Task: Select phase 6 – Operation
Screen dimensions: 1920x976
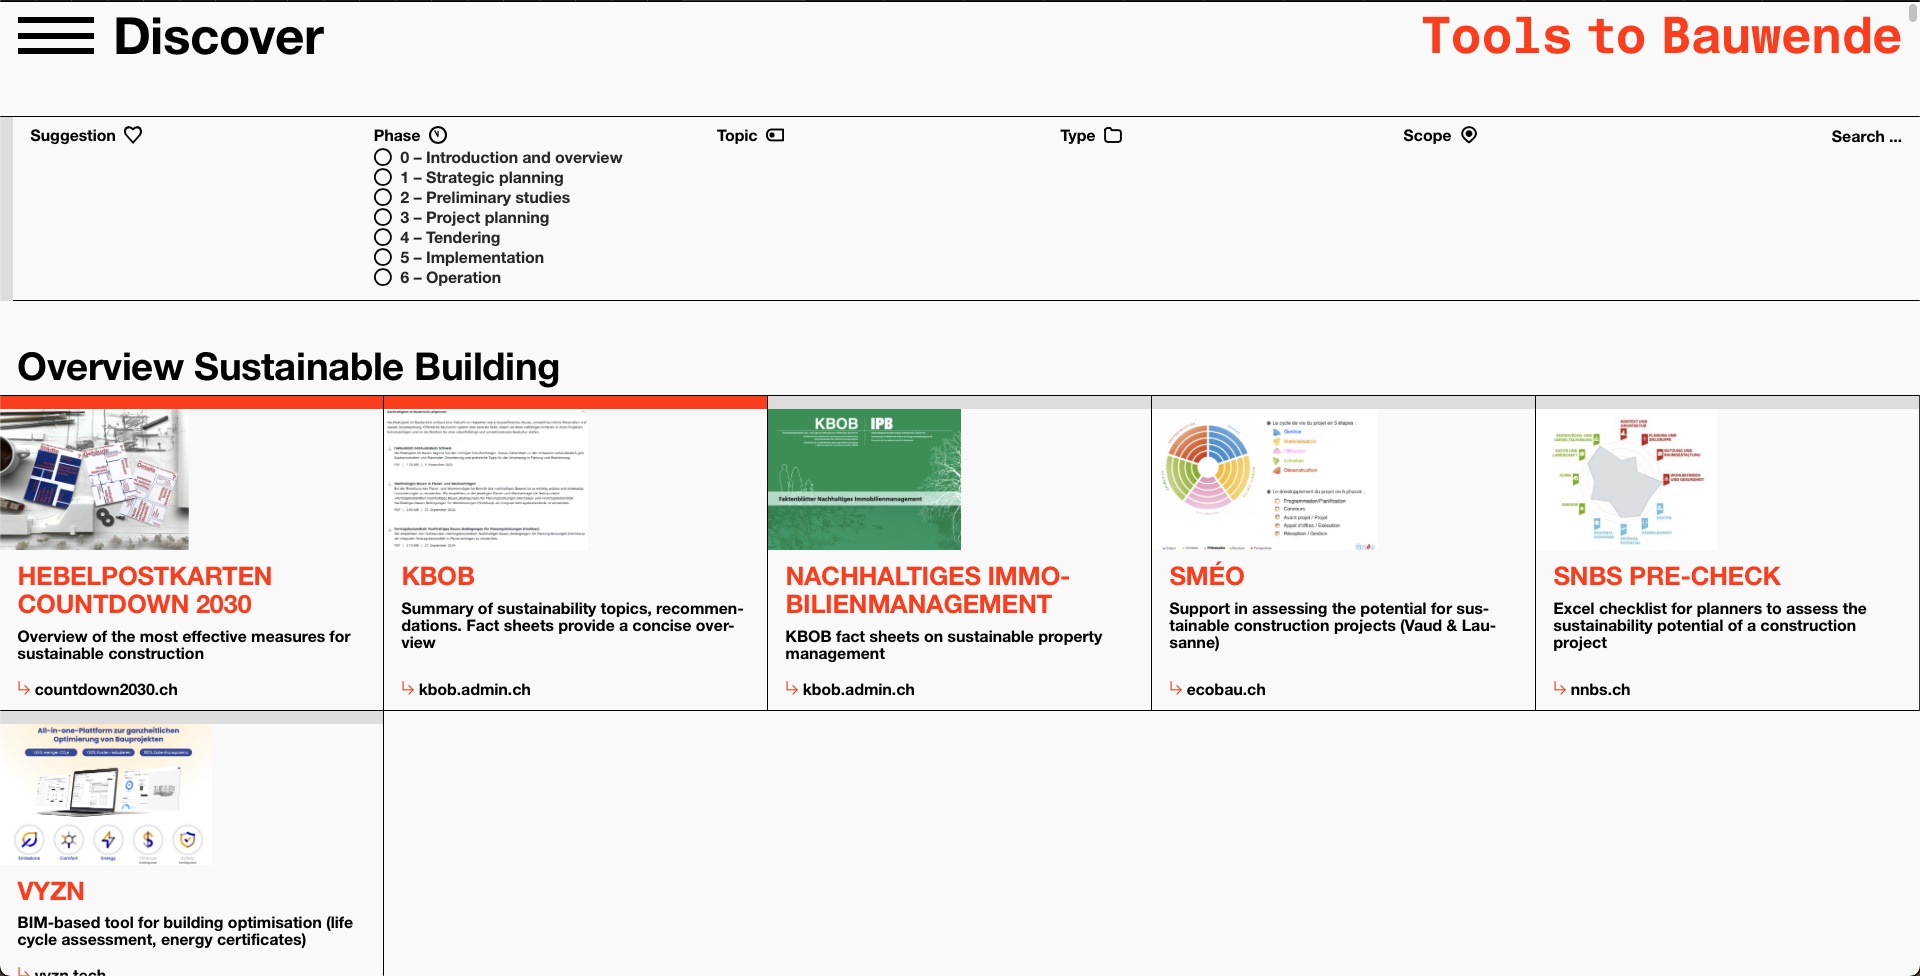Action: (384, 277)
